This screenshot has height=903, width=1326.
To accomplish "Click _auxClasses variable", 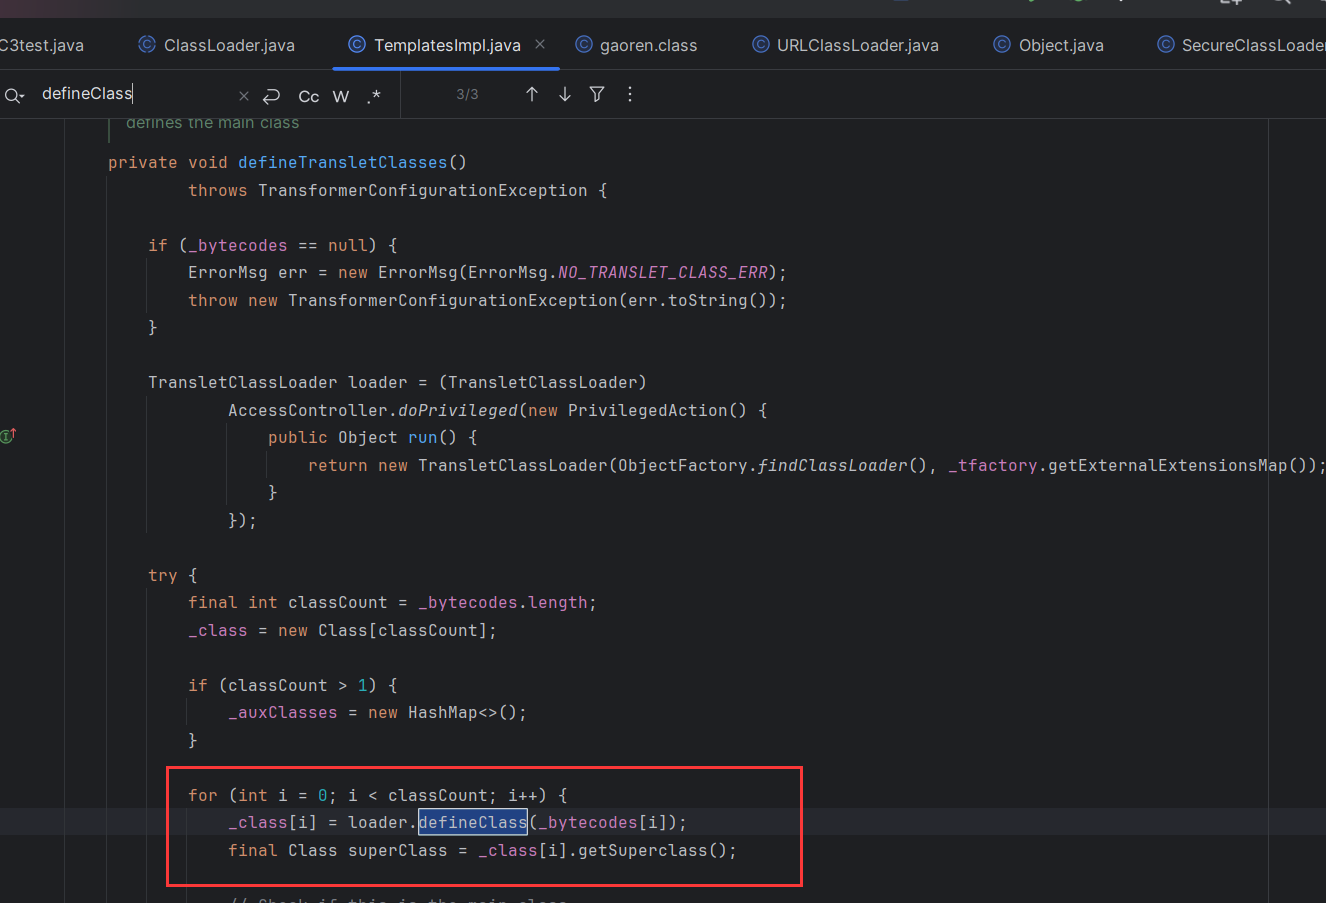I will click(x=282, y=712).
